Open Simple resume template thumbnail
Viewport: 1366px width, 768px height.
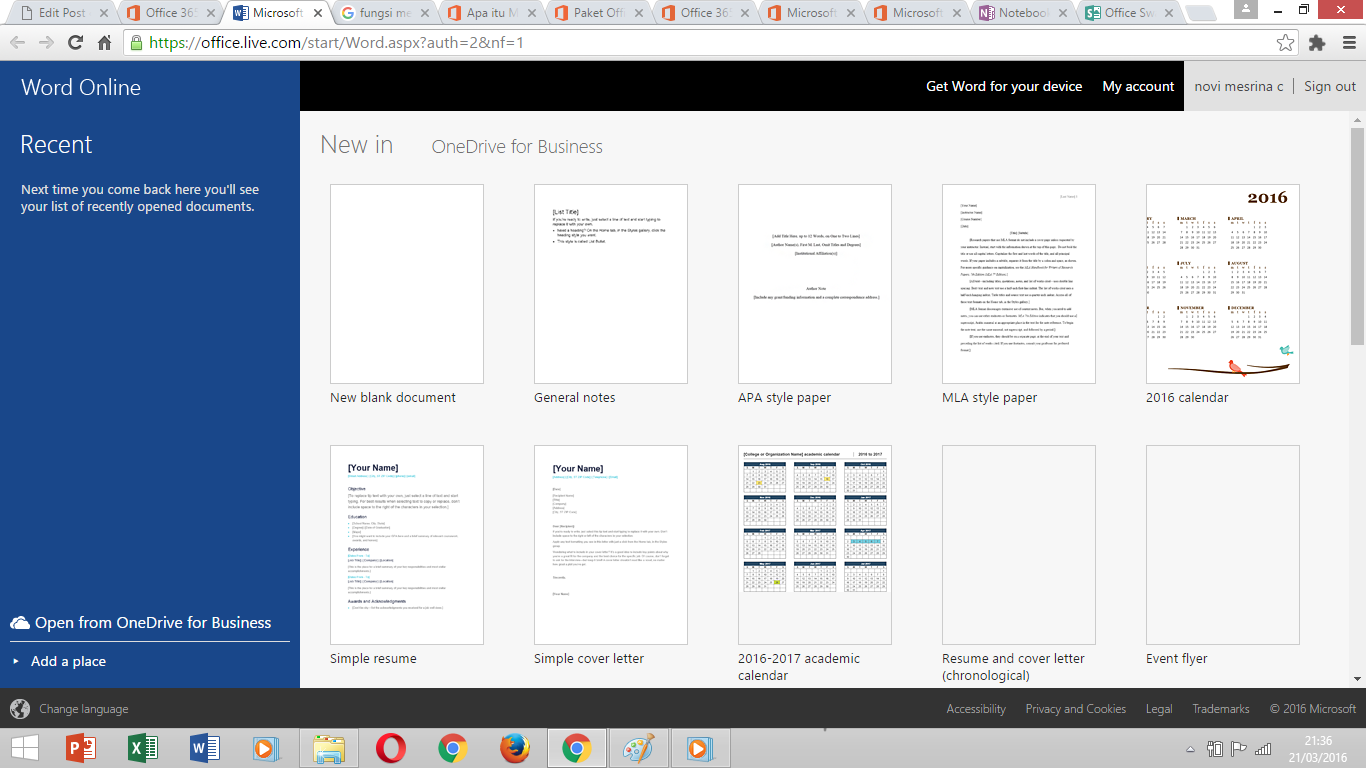(x=407, y=545)
